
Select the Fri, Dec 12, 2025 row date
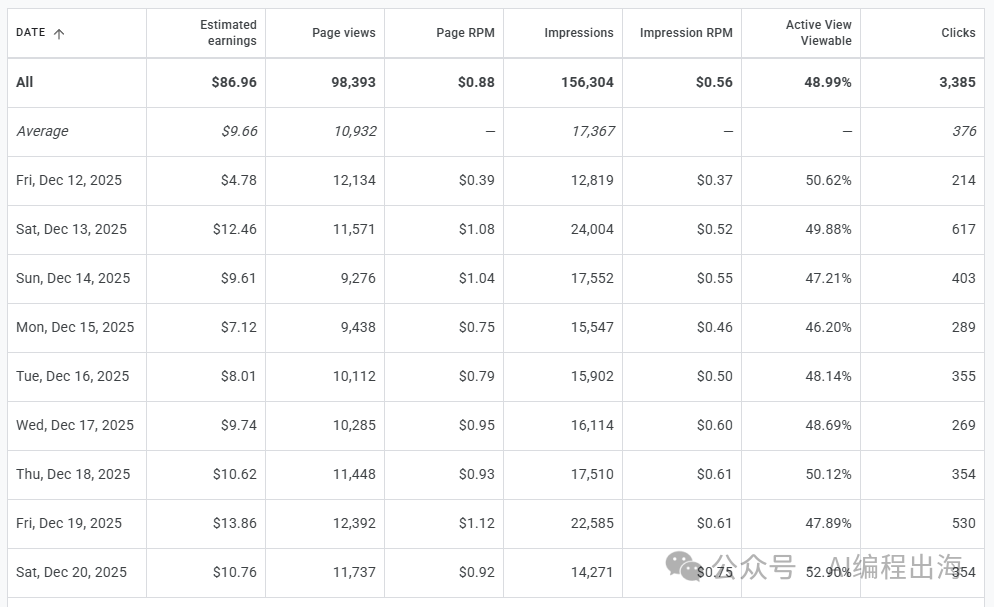coord(69,181)
